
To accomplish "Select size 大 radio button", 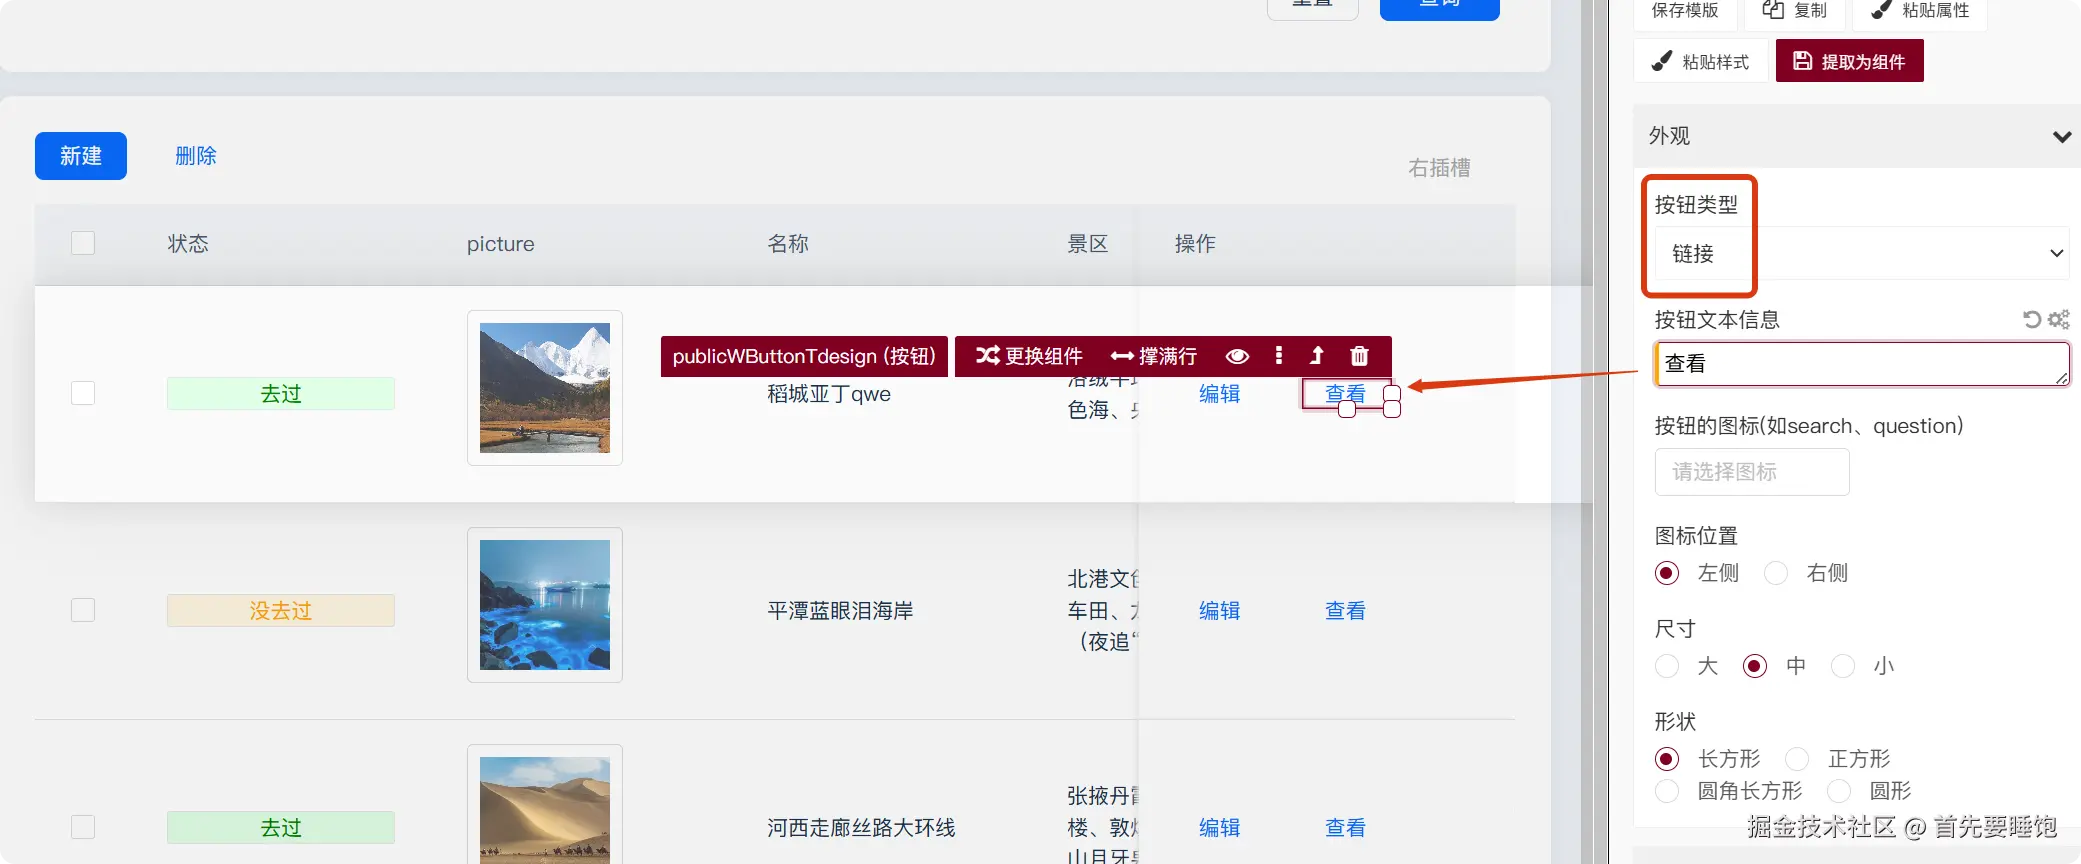I will point(1666,666).
